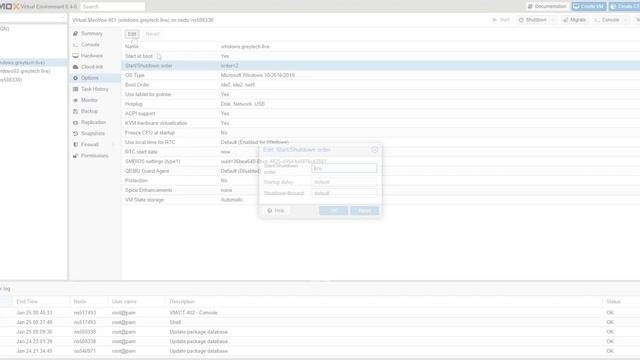Click the Start play icon
This screenshot has width=640, height=360.
(495, 20)
